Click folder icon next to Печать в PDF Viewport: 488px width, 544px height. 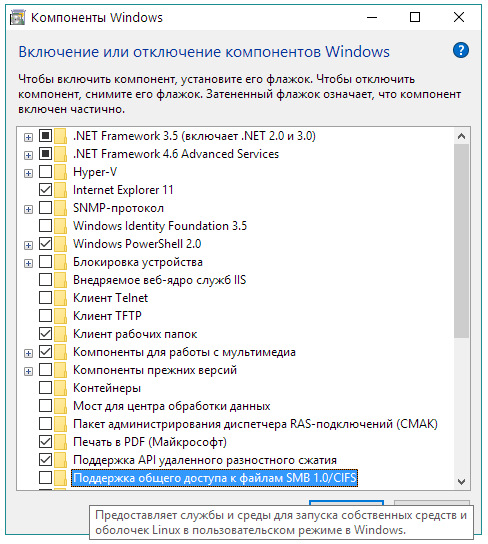click(60, 442)
